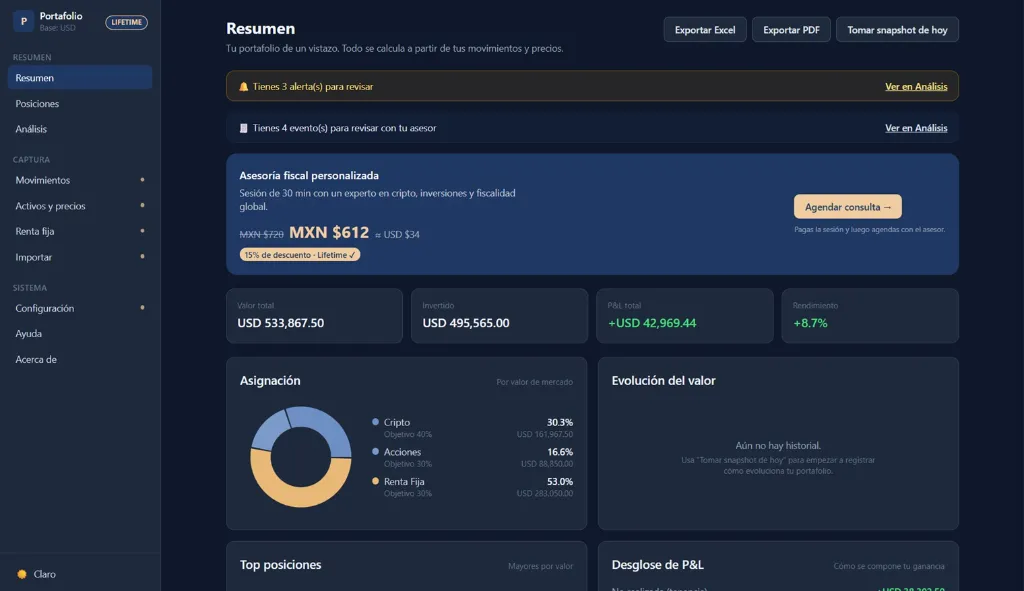Click the dot next to Movimientos
This screenshot has width=1024, height=591.
tap(142, 180)
